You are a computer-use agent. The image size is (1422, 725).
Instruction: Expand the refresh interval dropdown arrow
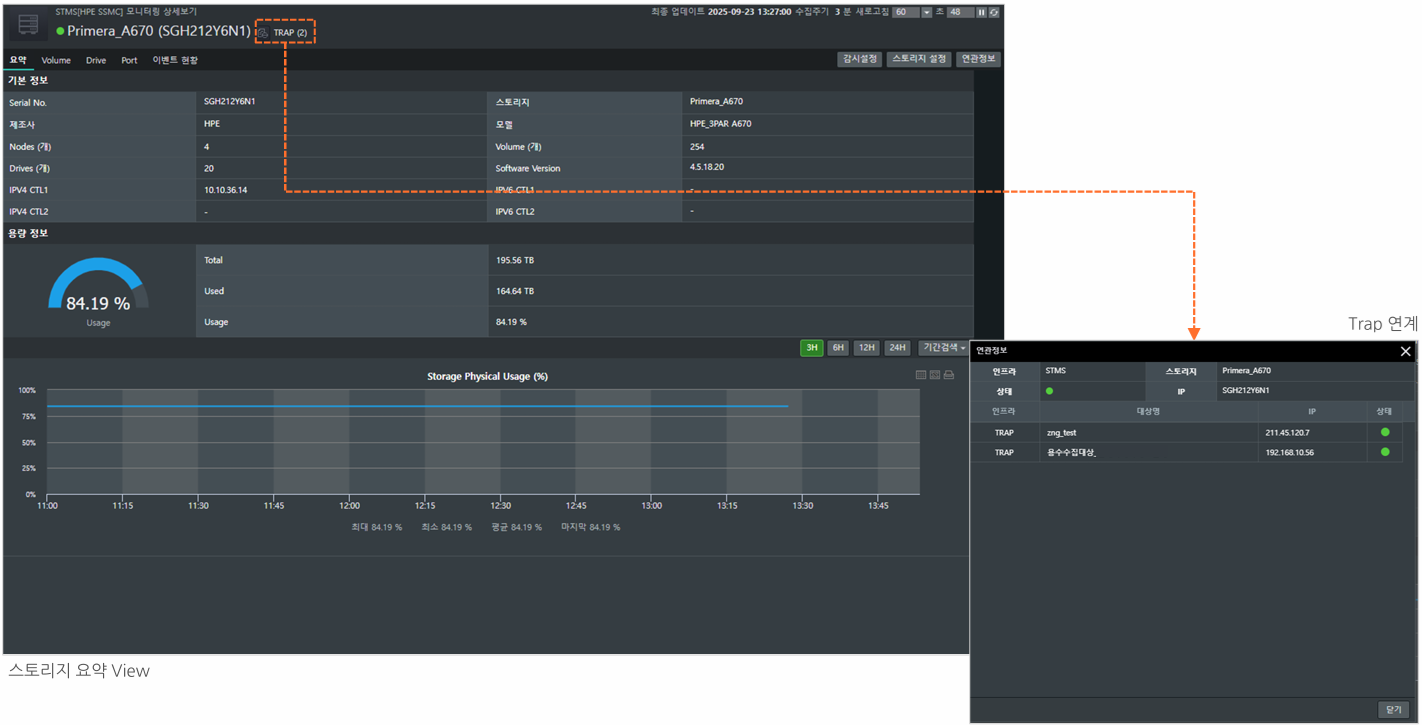click(x=926, y=13)
